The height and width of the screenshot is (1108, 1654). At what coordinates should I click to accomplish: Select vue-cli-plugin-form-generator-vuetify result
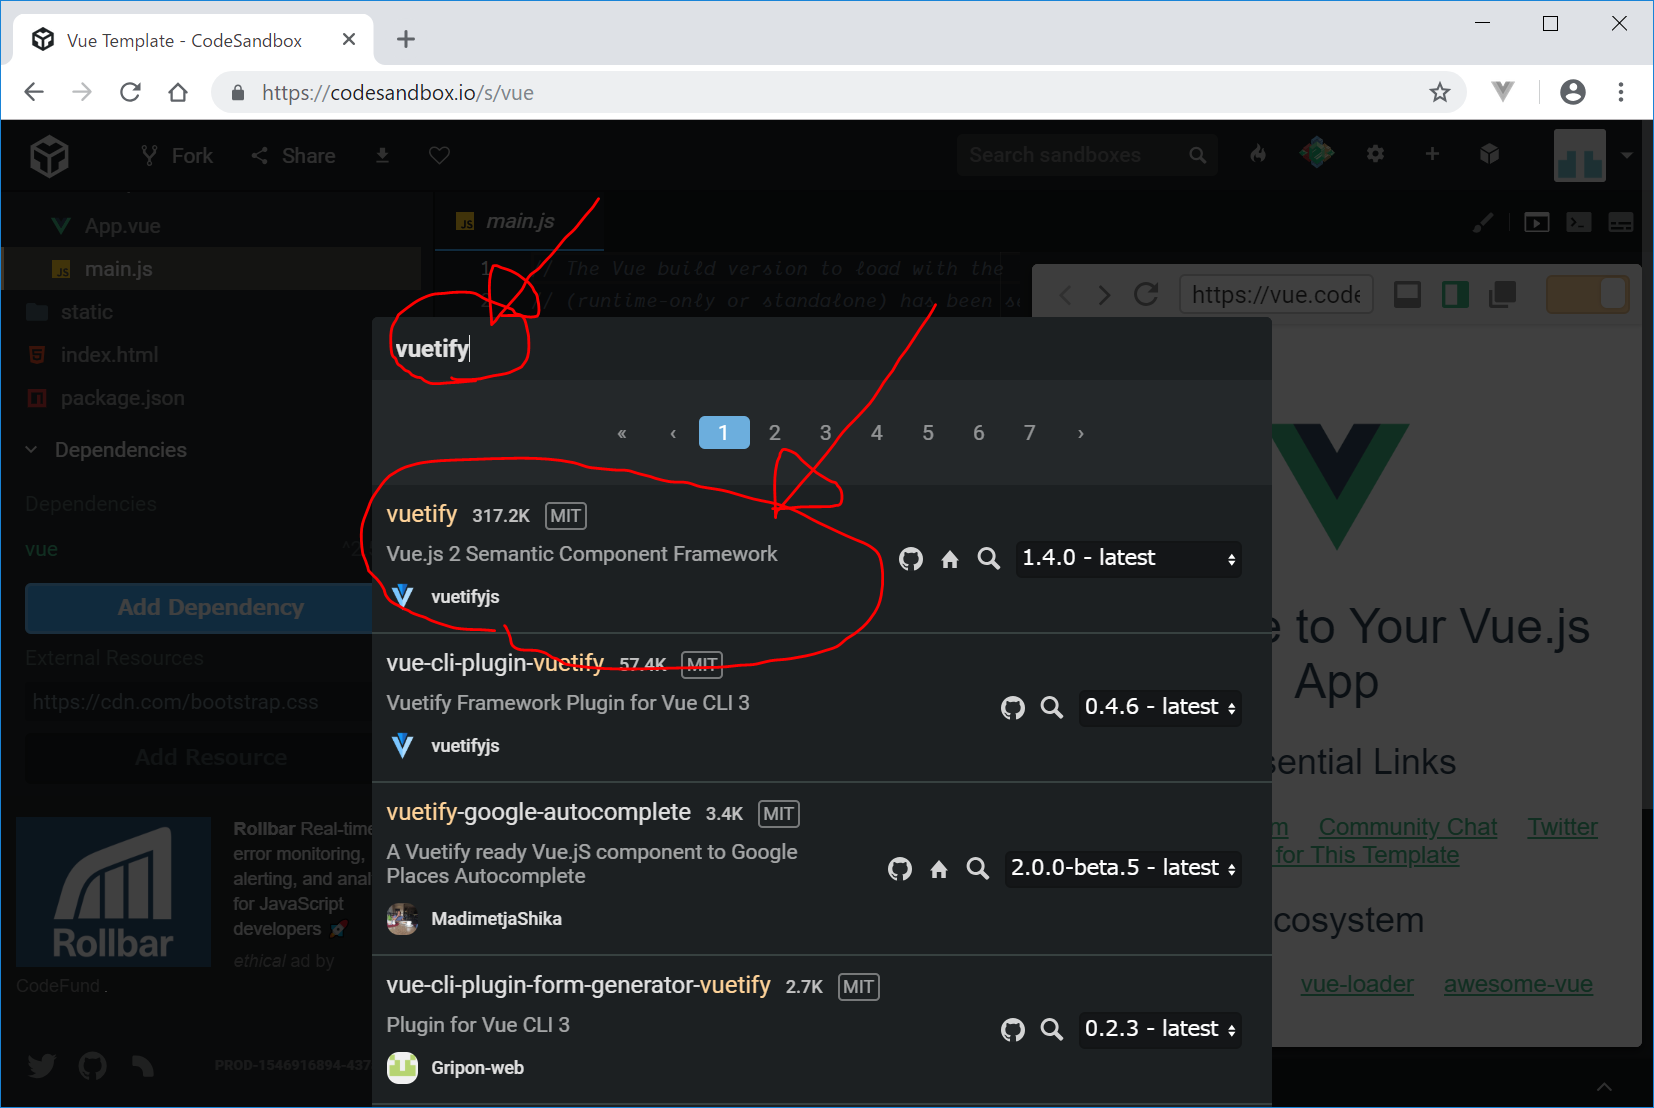(x=822, y=1030)
